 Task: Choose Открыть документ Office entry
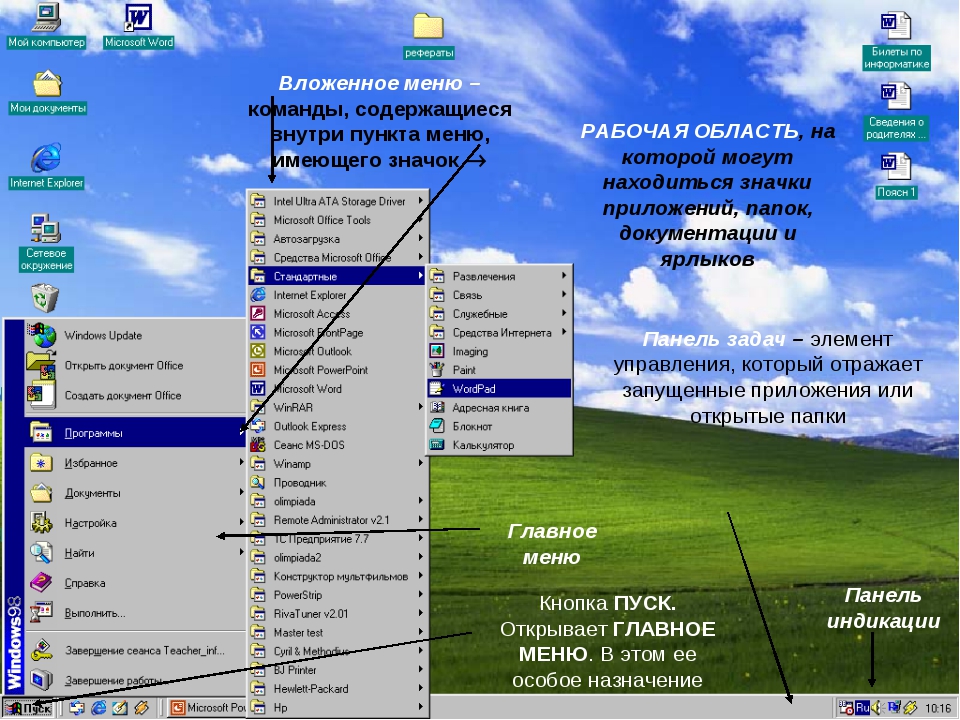tap(136, 366)
